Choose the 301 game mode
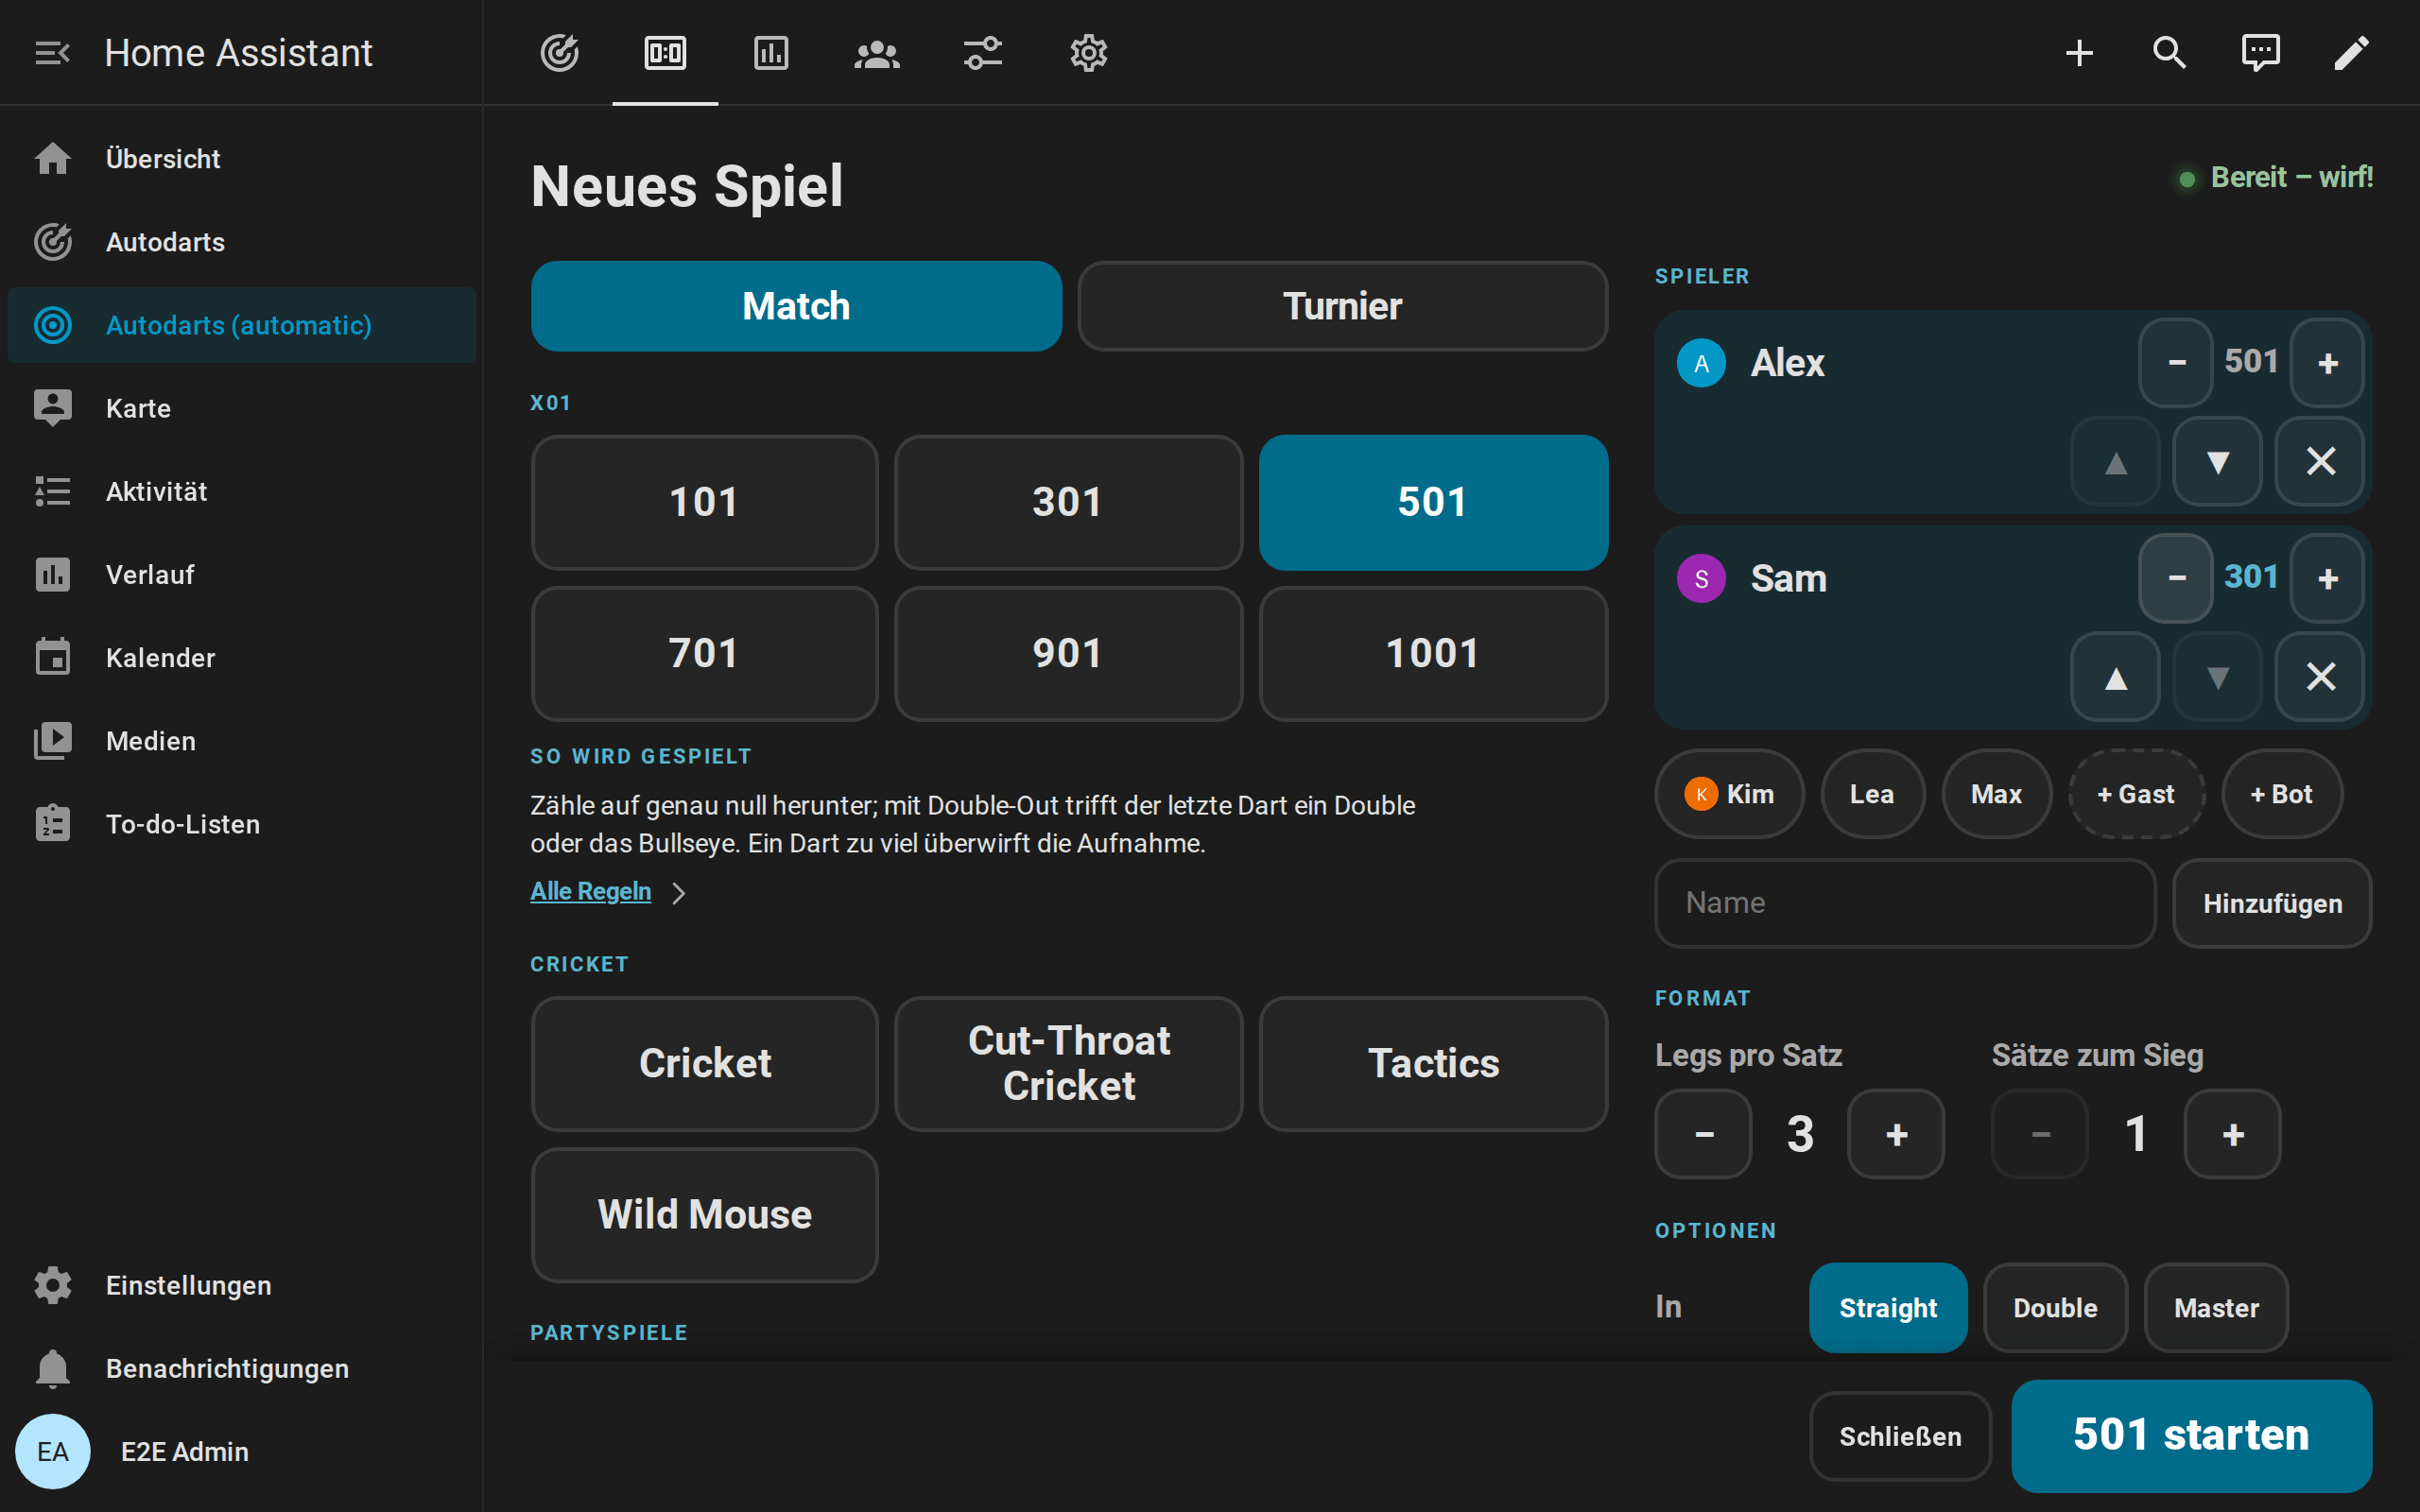 pos(1068,502)
